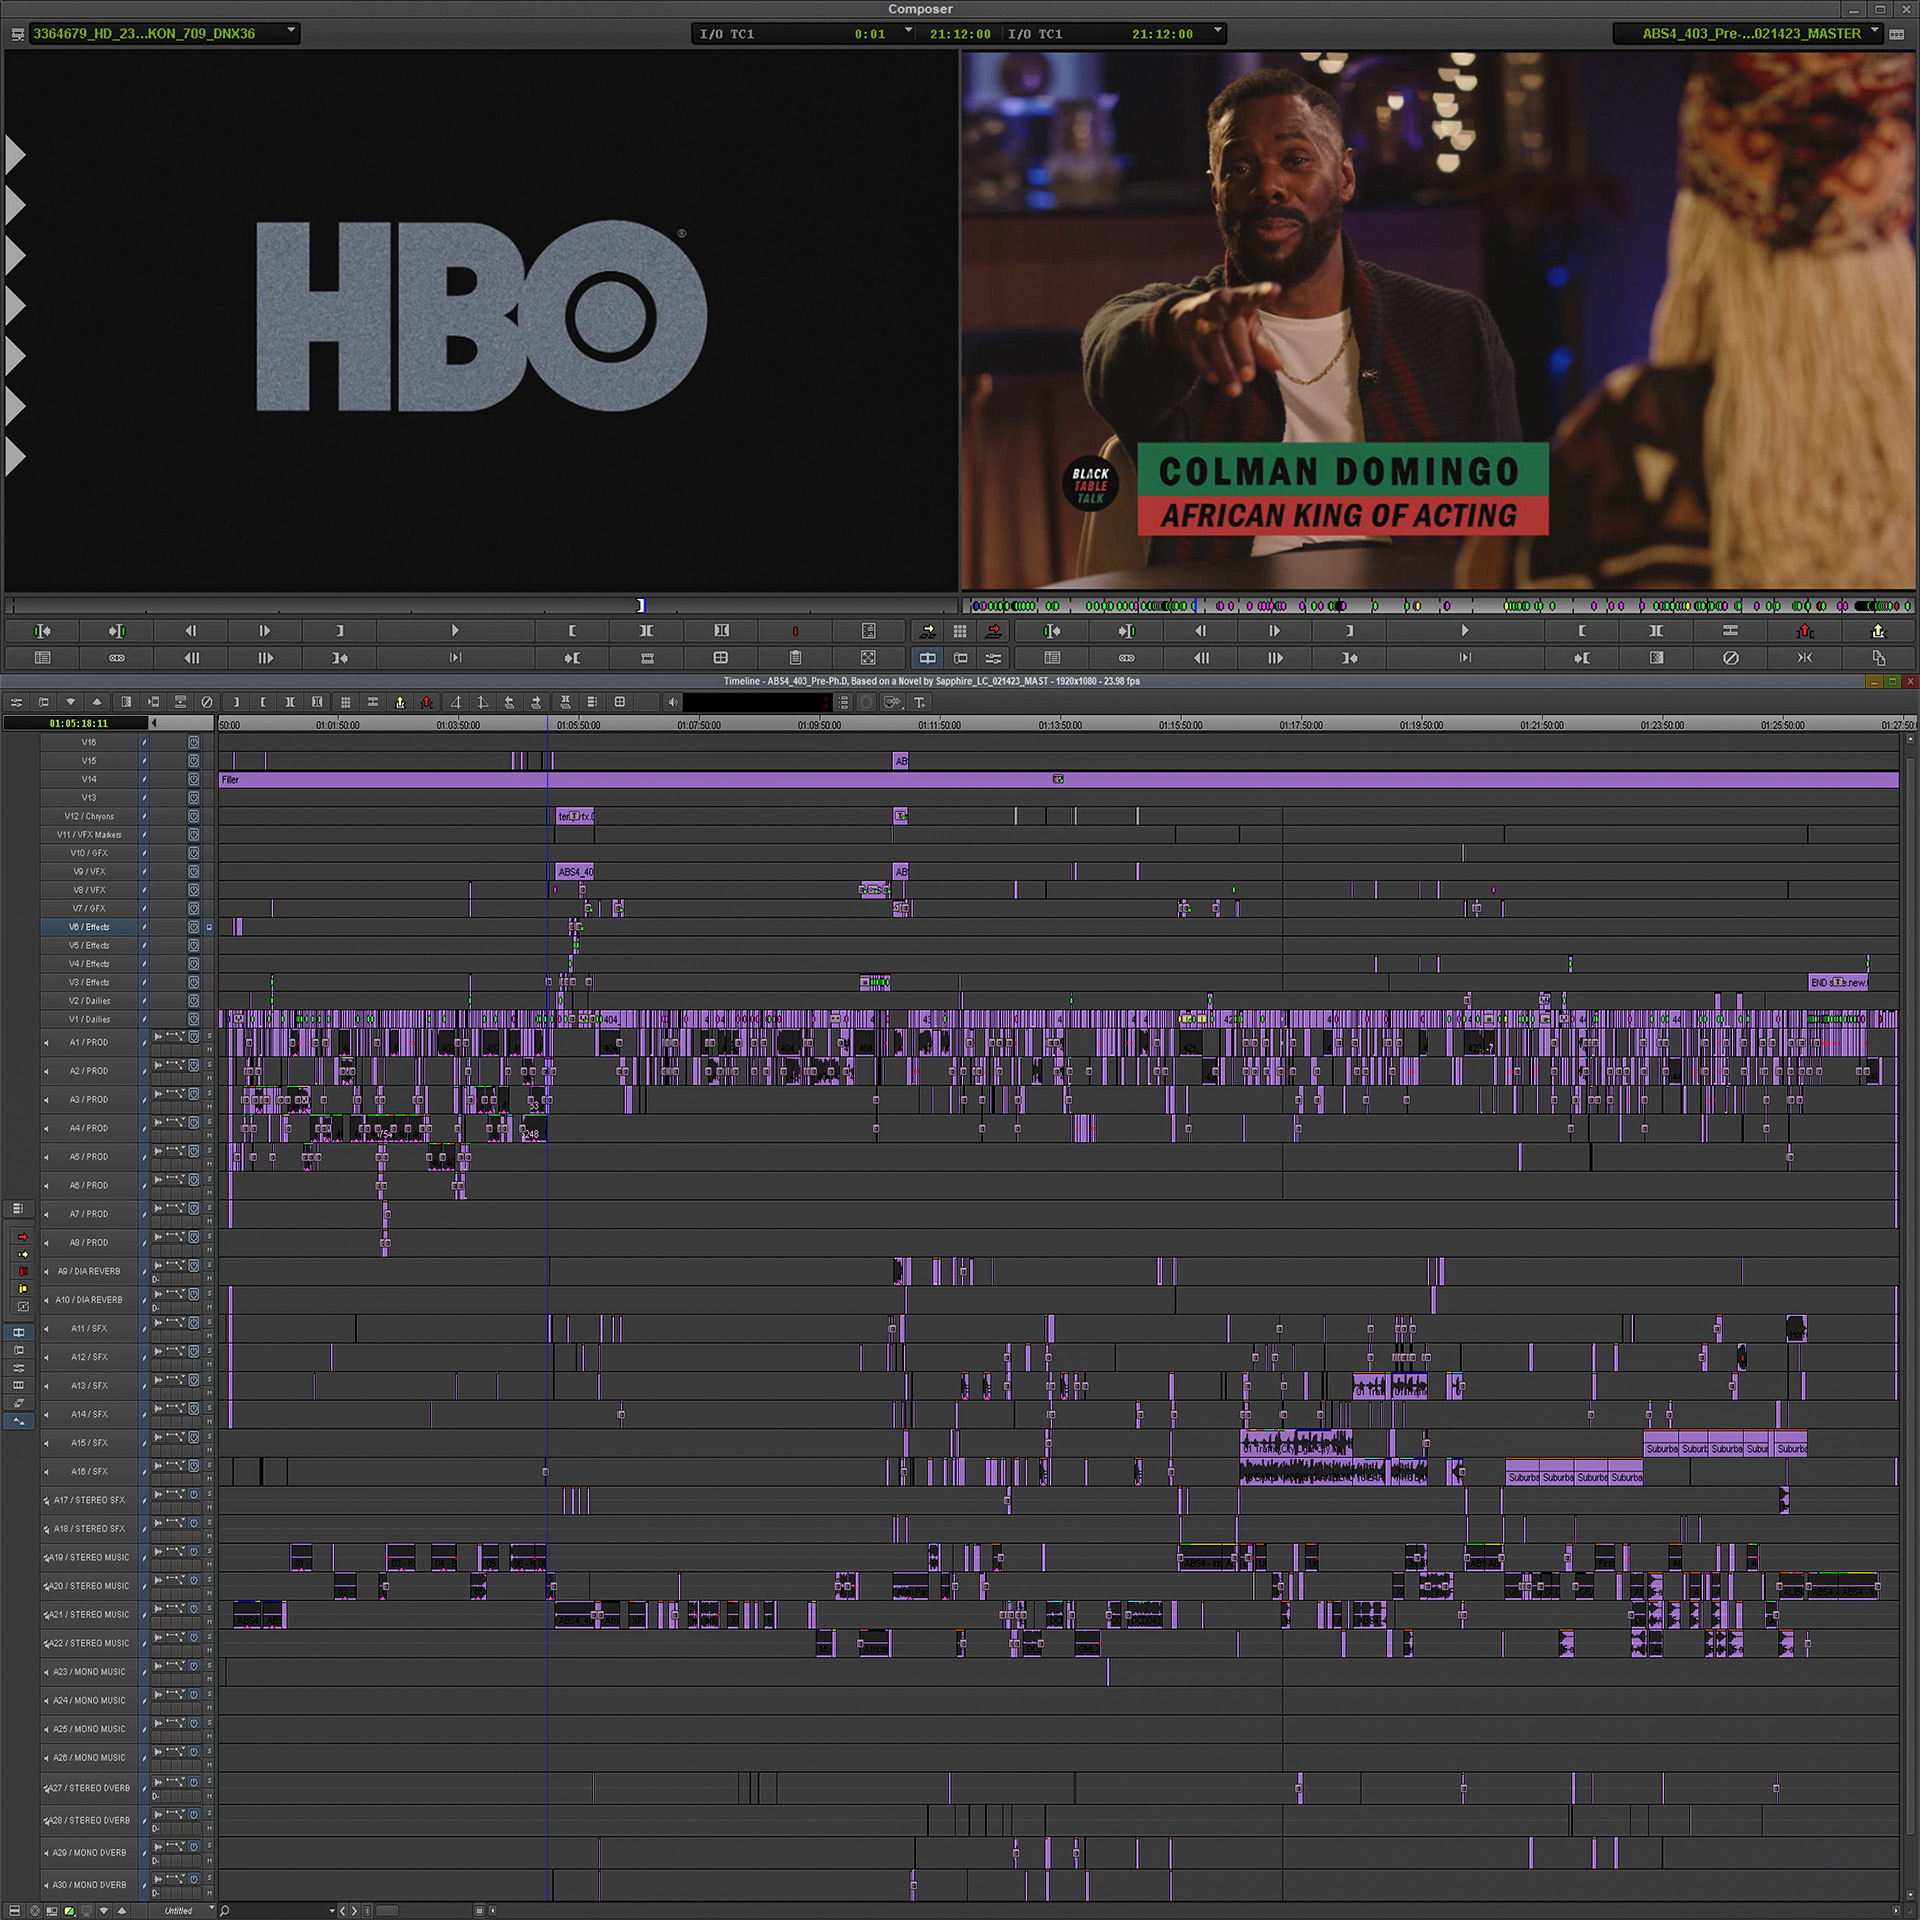Image resolution: width=1920 pixels, height=1920 pixels.
Task: Open the record monitor icon at the top-right corner
Action: click(x=1897, y=34)
